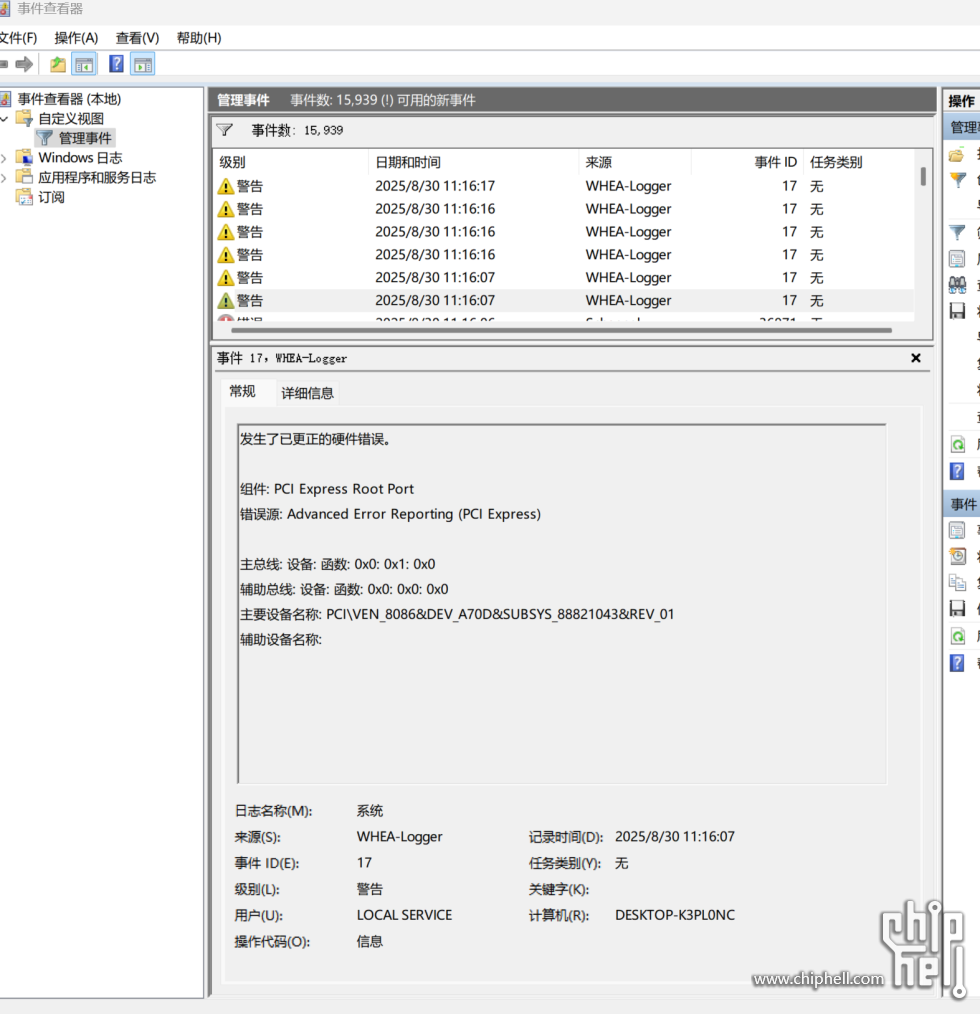Collapse the 管理事件 section header in Actions pane
Screen dimensions: 980x1014
point(963,127)
